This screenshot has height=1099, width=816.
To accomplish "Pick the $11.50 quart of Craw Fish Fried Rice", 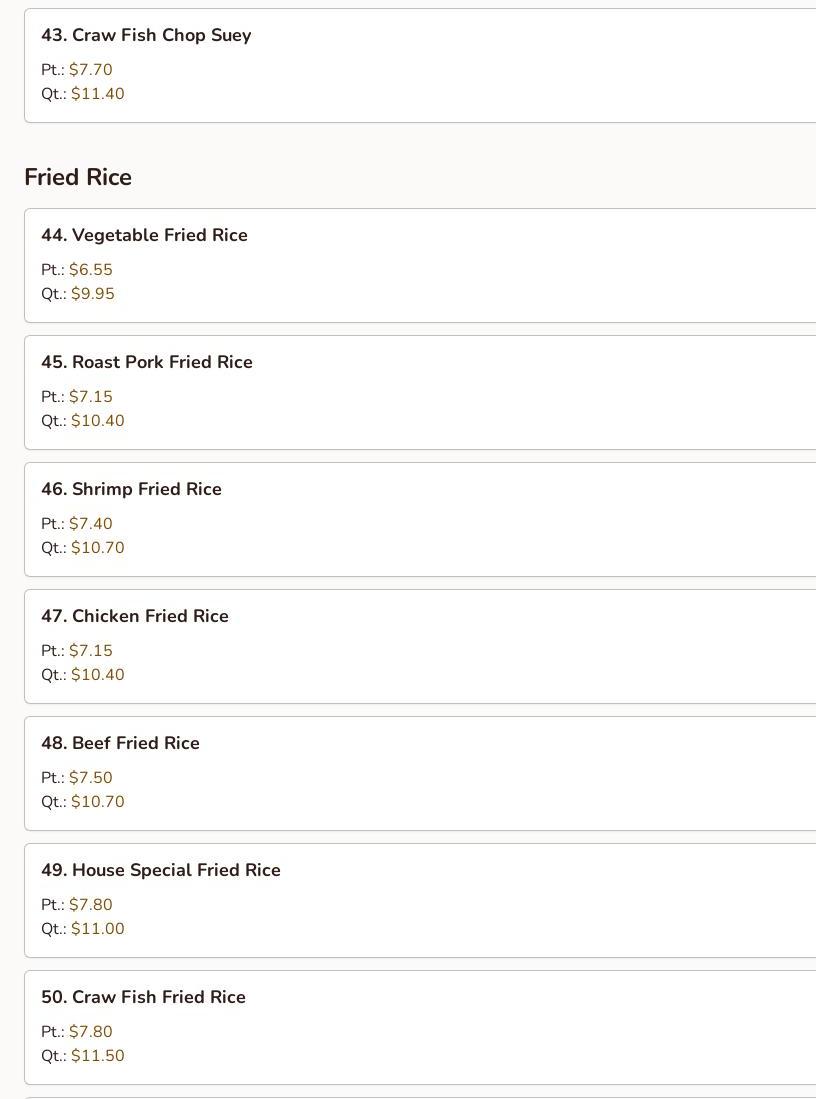I will click(98, 1056).
